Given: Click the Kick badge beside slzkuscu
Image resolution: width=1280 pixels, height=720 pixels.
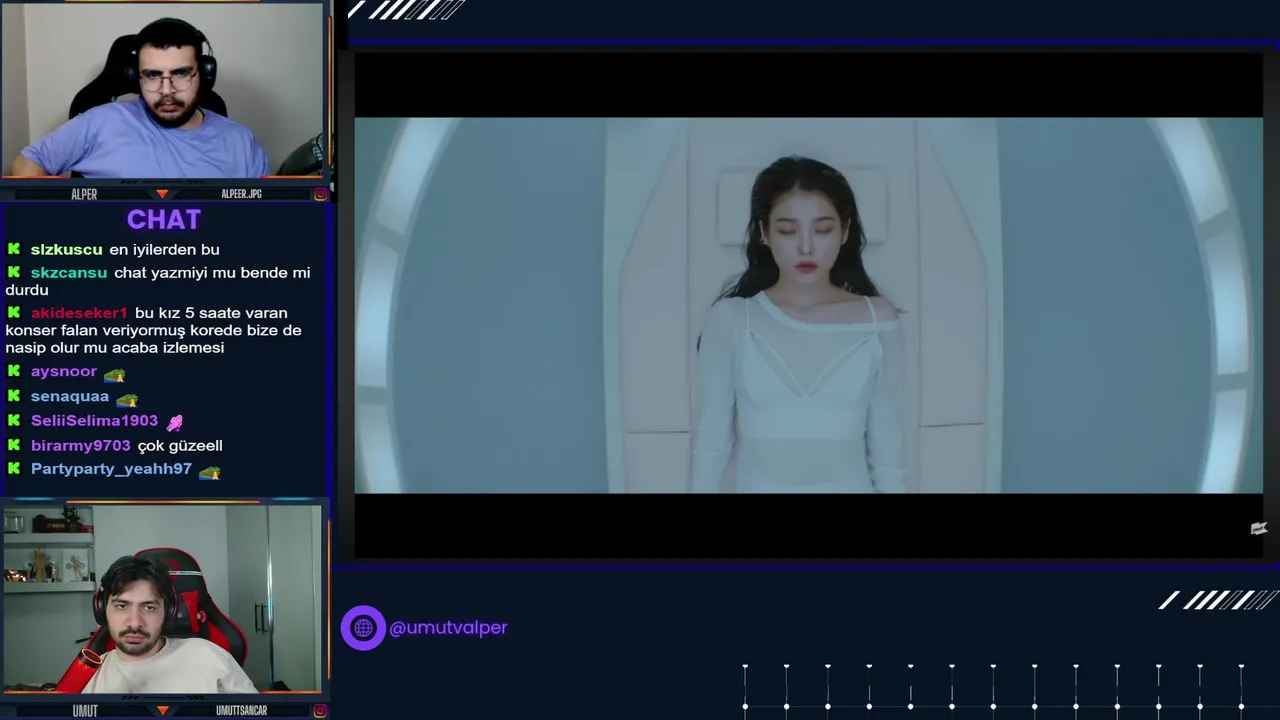Looking at the screenshot, I should pyautogui.click(x=14, y=249).
